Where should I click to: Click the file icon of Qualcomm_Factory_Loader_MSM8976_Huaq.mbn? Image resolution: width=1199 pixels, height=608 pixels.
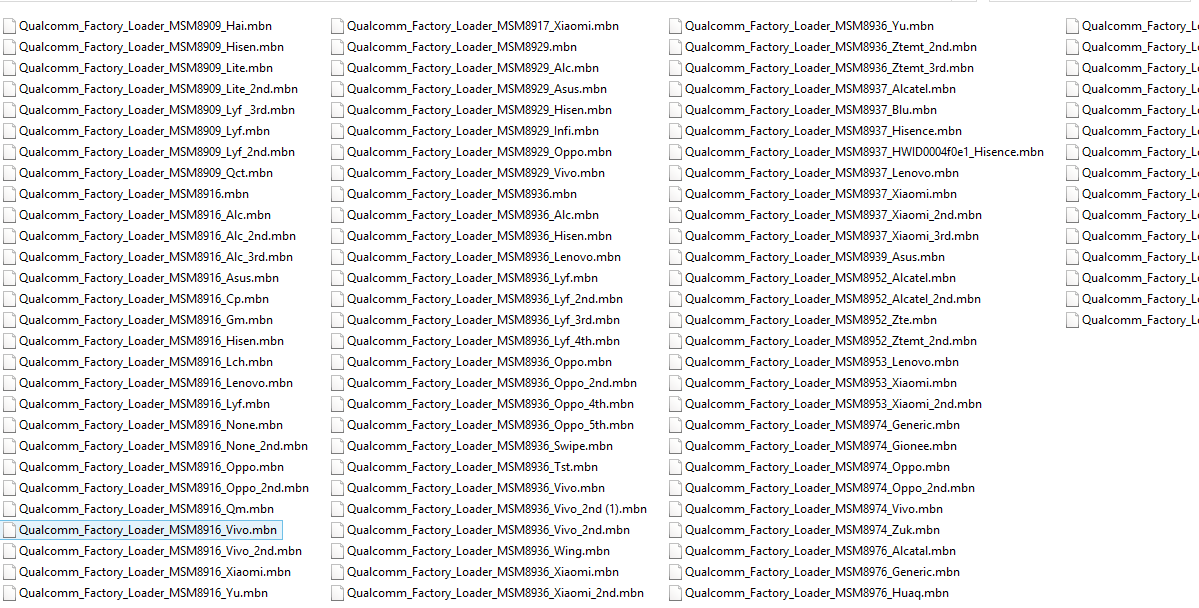[675, 592]
